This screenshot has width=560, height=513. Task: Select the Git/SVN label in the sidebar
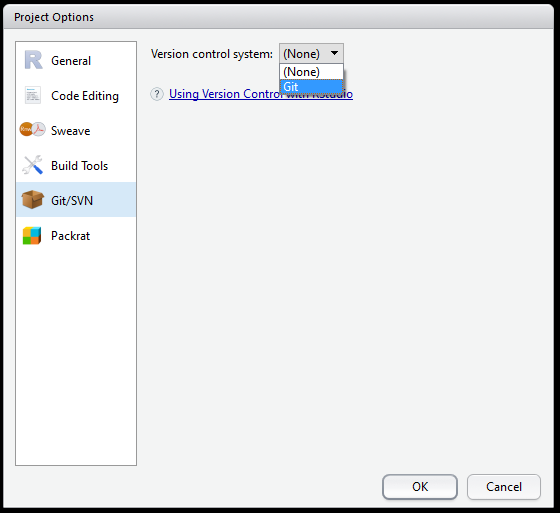(x=72, y=200)
